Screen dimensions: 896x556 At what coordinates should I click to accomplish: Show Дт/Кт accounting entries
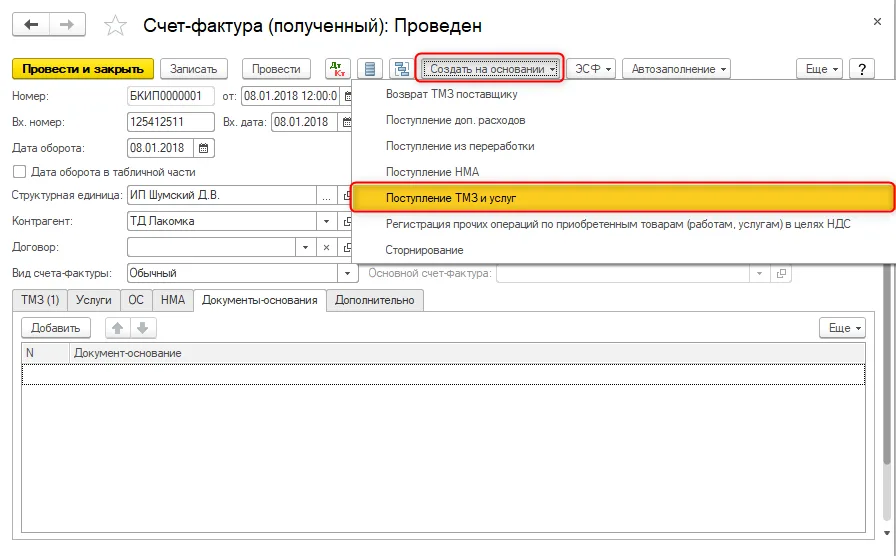tap(338, 69)
